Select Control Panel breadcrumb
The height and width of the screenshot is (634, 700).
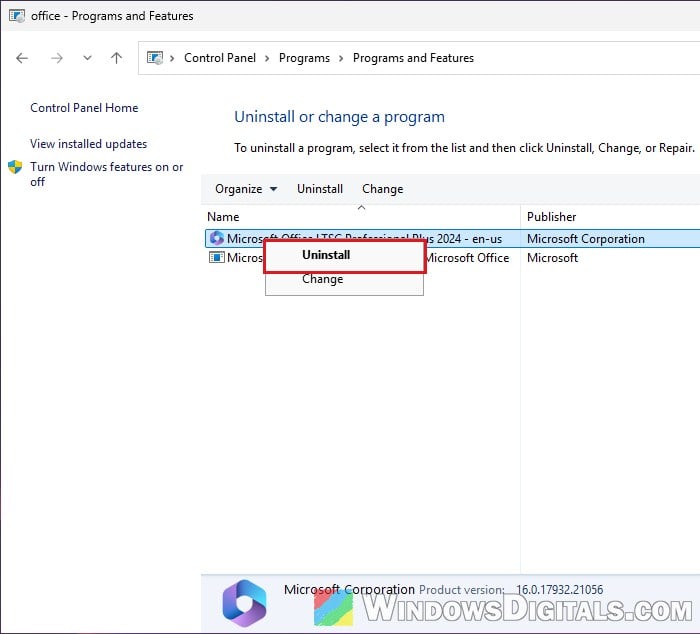(x=220, y=58)
